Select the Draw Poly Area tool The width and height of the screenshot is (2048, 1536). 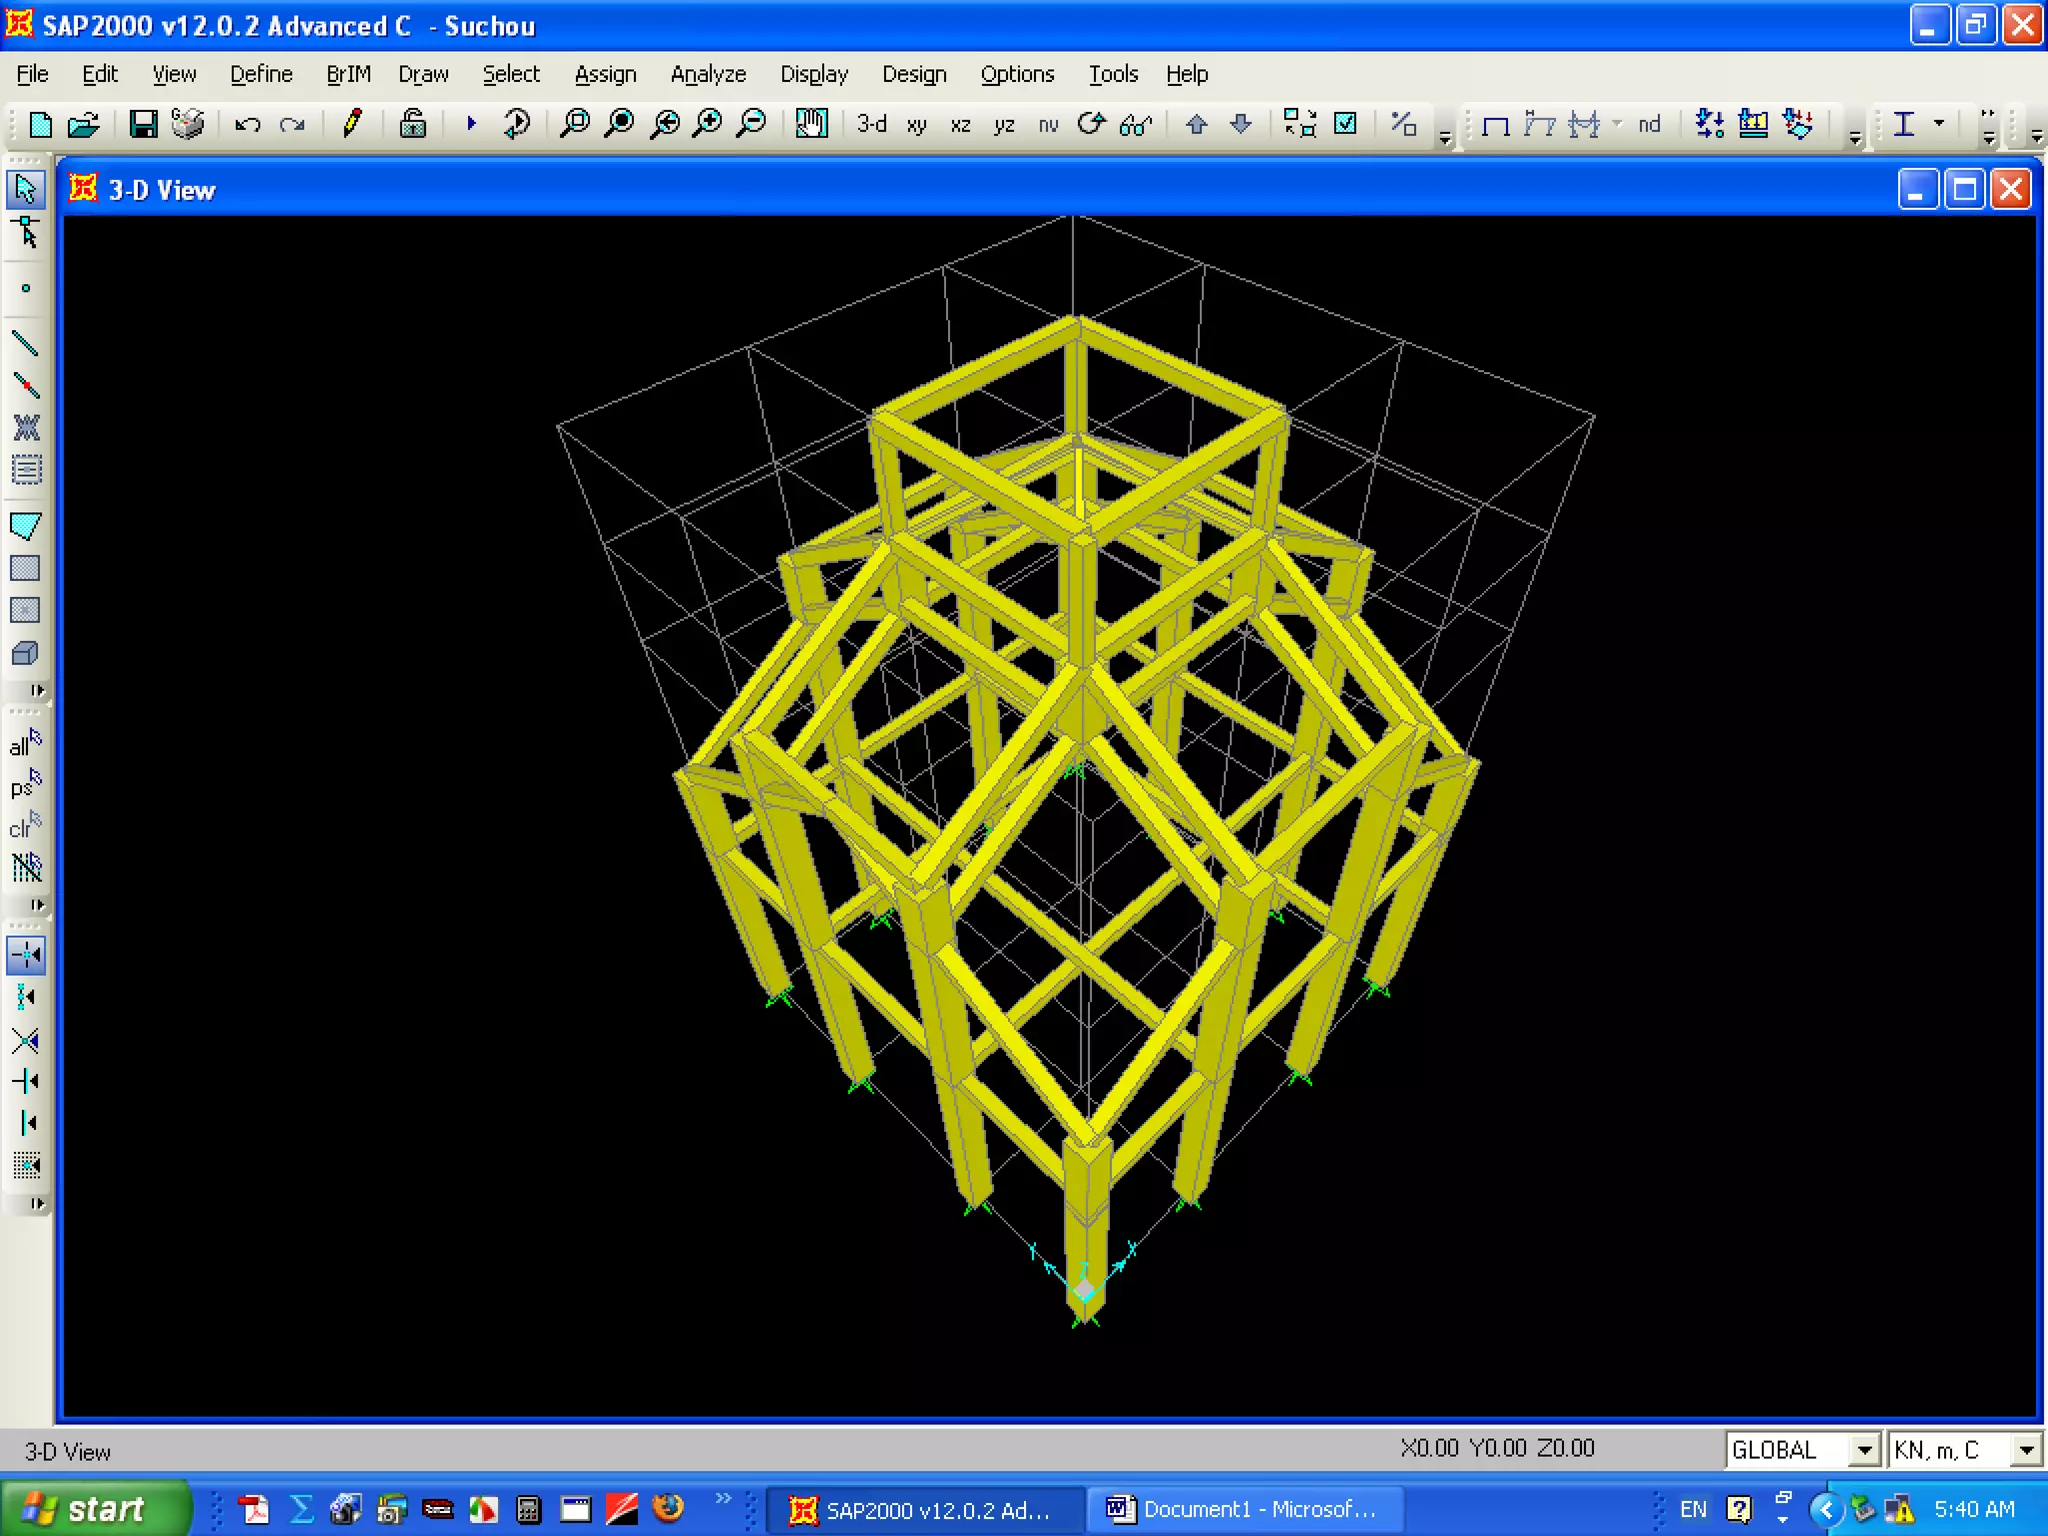click(x=25, y=526)
